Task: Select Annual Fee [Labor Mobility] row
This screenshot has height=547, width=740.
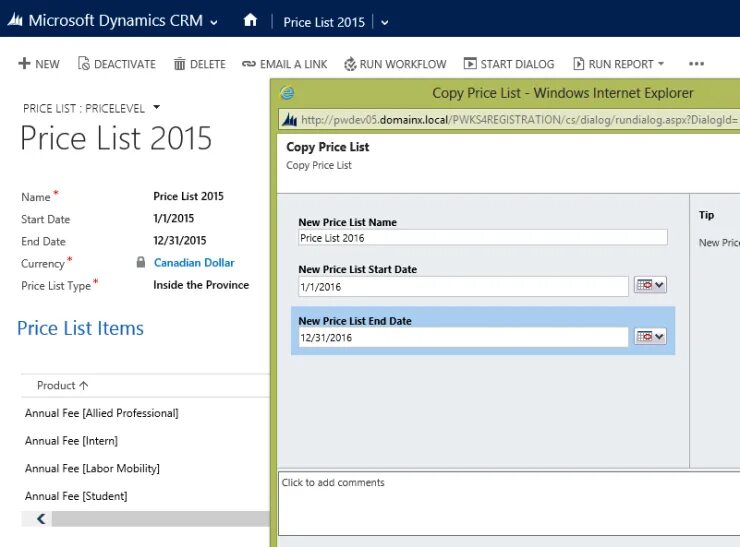Action: click(92, 468)
